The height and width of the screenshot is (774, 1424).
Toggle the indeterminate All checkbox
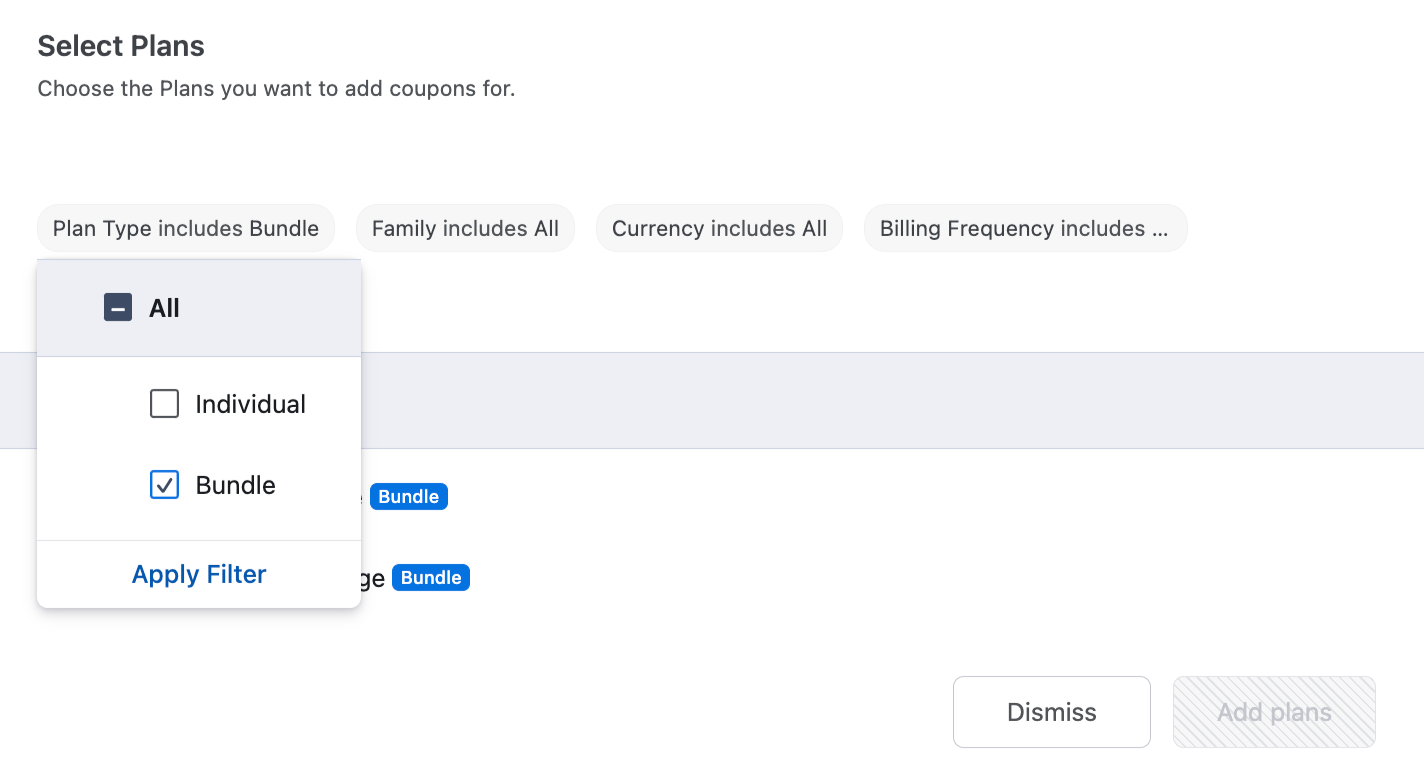[x=118, y=308]
